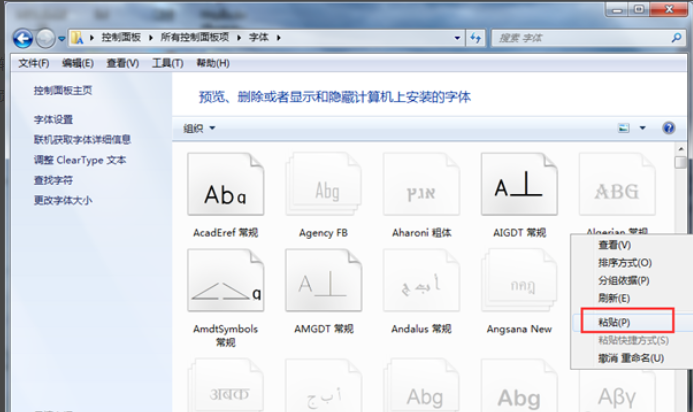Screen dimensions: 693x412
Task: Click the blue help question mark icon
Action: pos(668,128)
